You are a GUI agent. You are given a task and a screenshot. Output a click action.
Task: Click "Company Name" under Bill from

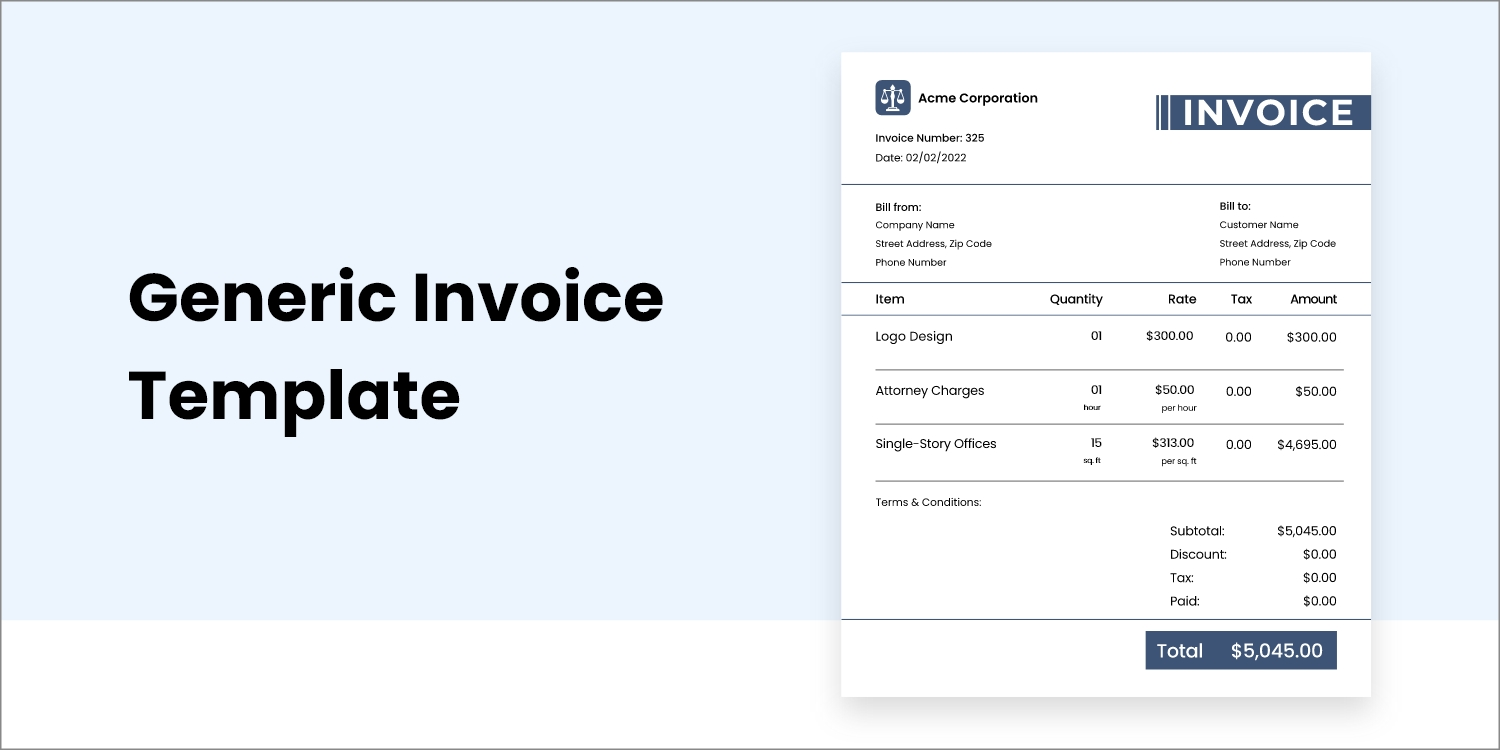[915, 225]
